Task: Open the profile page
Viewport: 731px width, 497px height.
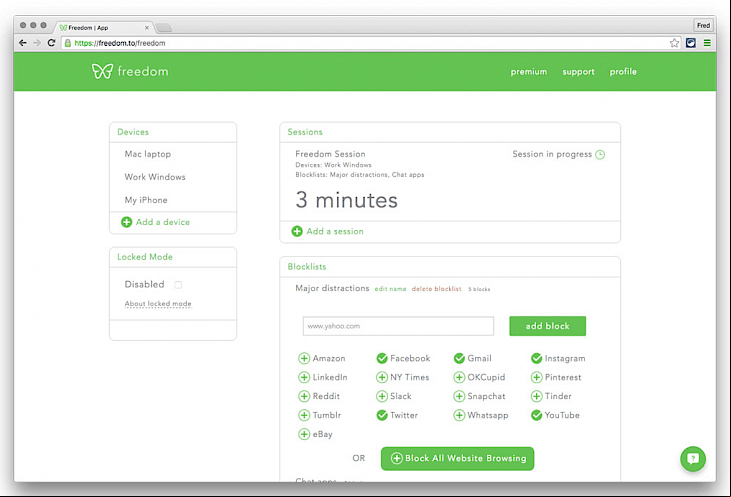Action: tap(623, 72)
